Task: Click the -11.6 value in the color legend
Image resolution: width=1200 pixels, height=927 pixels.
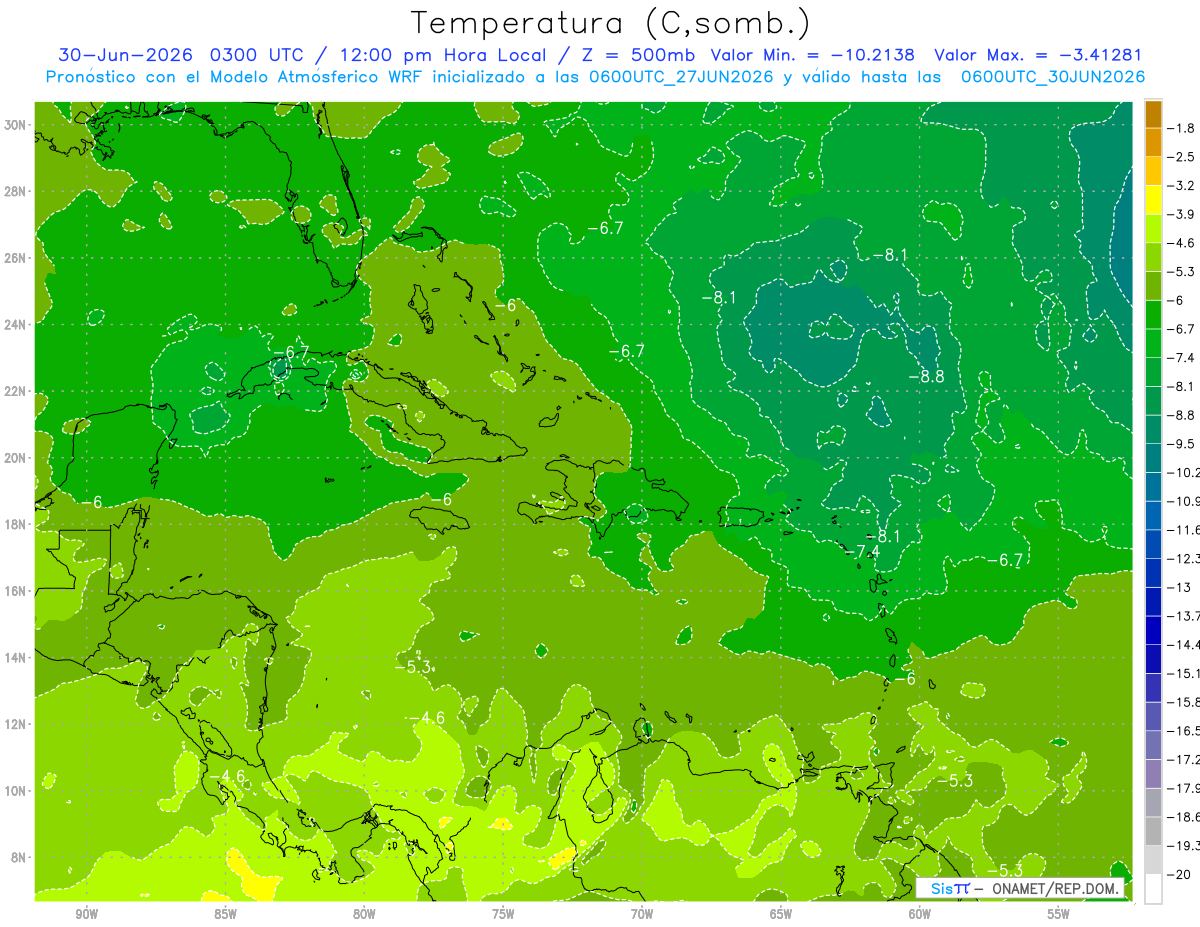Action: point(1184,529)
